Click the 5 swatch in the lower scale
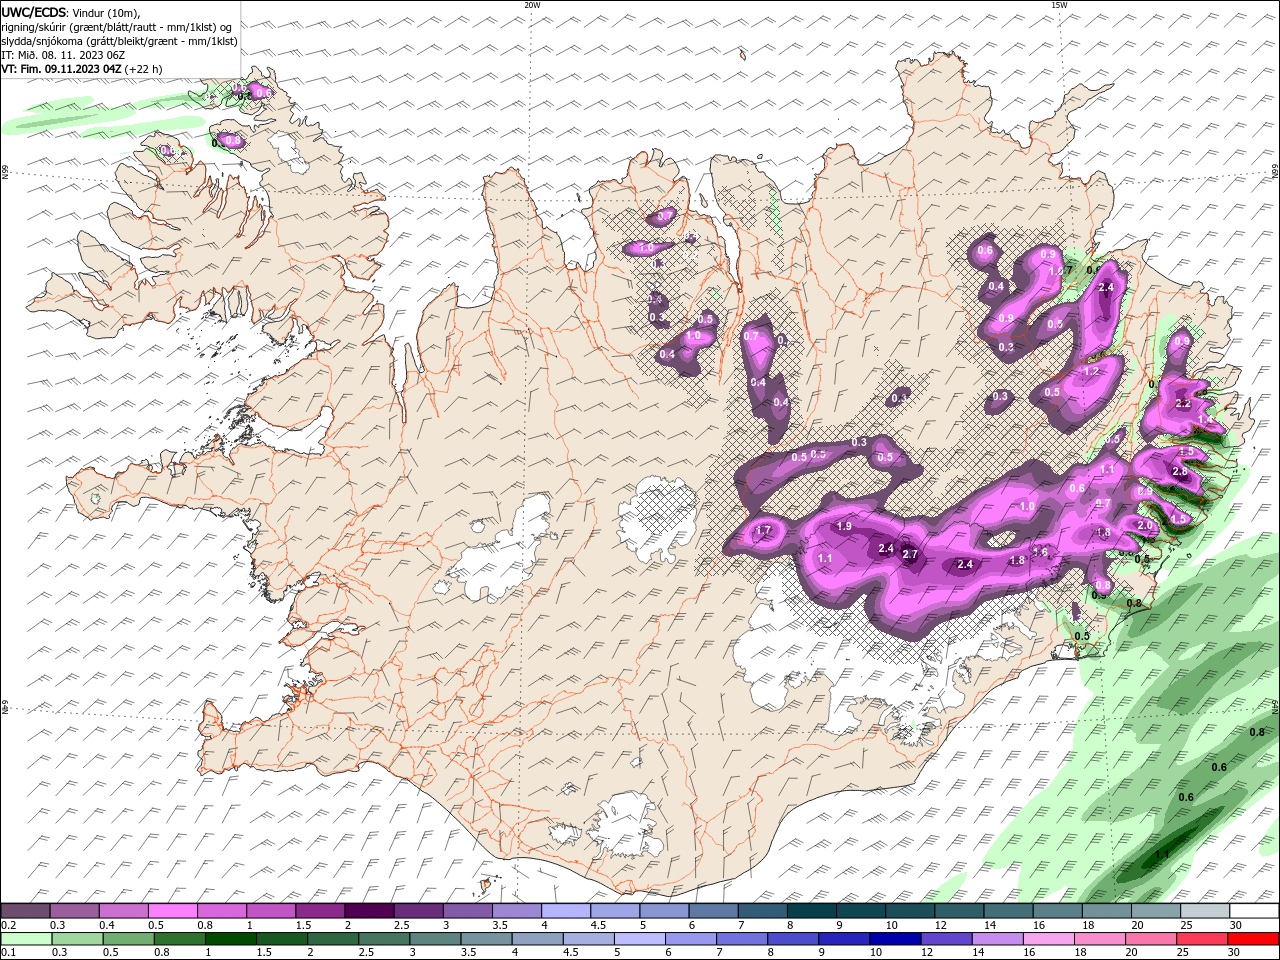 tap(639, 939)
